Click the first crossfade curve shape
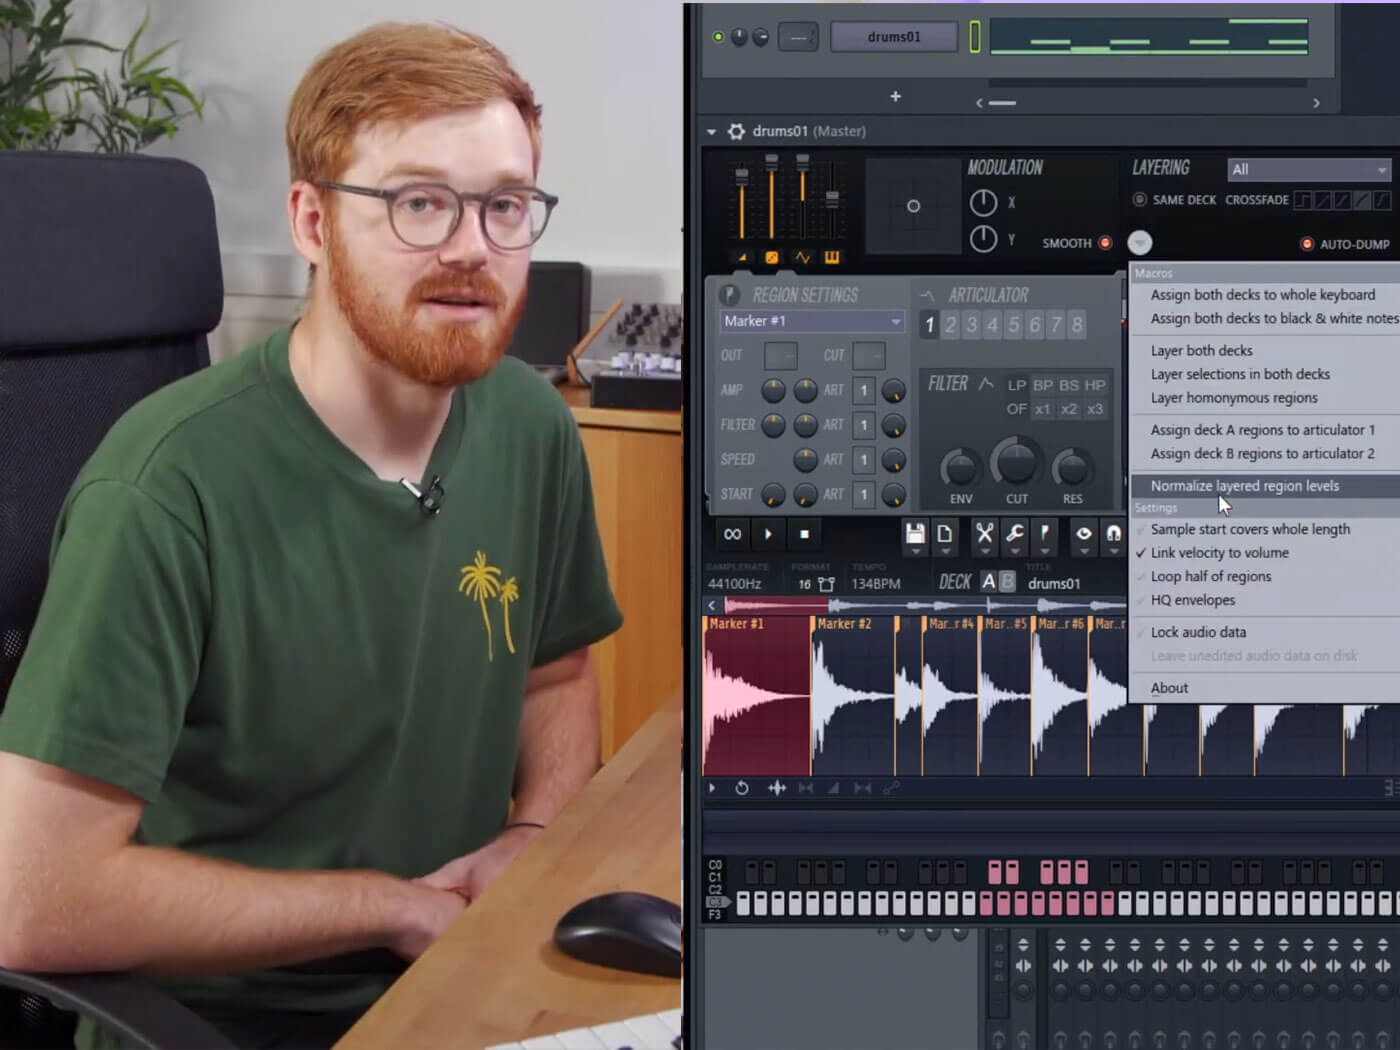The height and width of the screenshot is (1050, 1400). [1303, 200]
